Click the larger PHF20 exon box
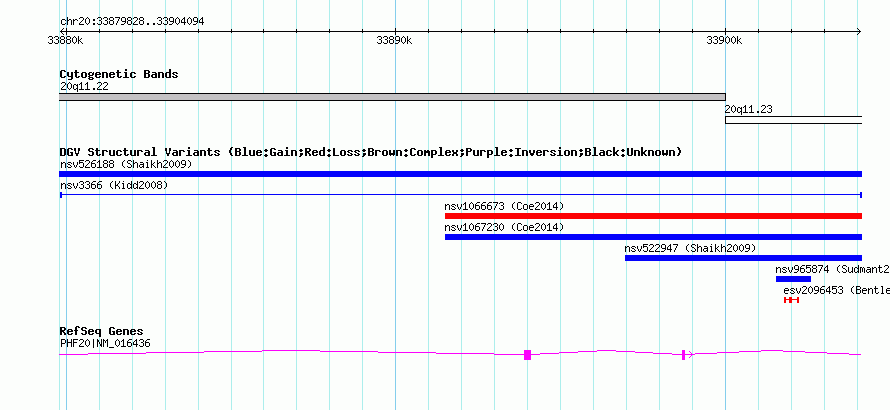890x410 pixels. pos(527,355)
